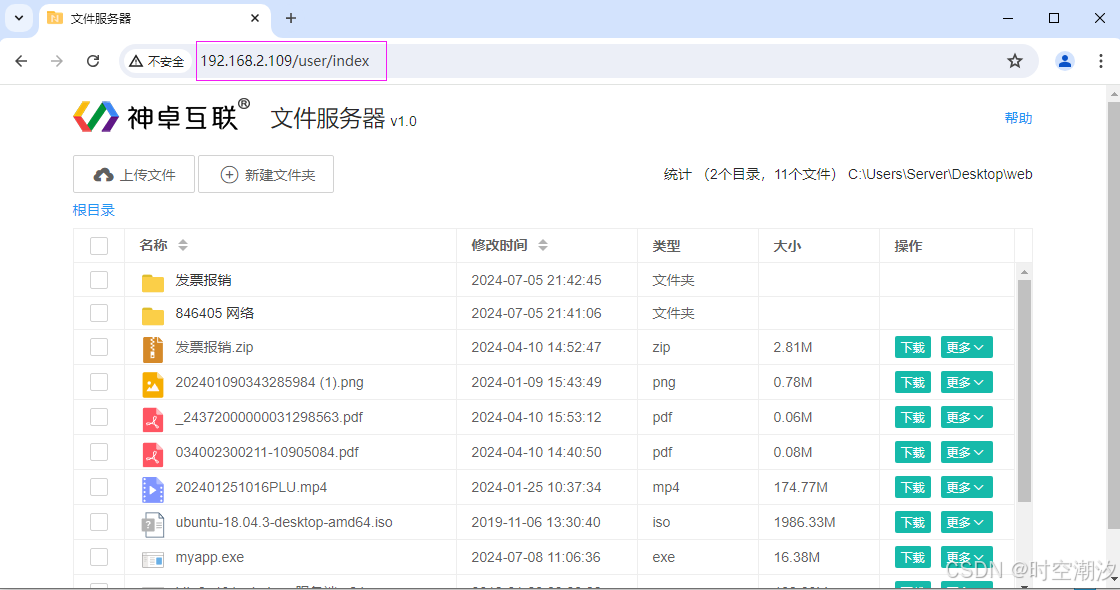Download 034002300211-10905084.pdf with 下载
The width and height of the screenshot is (1120, 590).
pyautogui.click(x=913, y=452)
